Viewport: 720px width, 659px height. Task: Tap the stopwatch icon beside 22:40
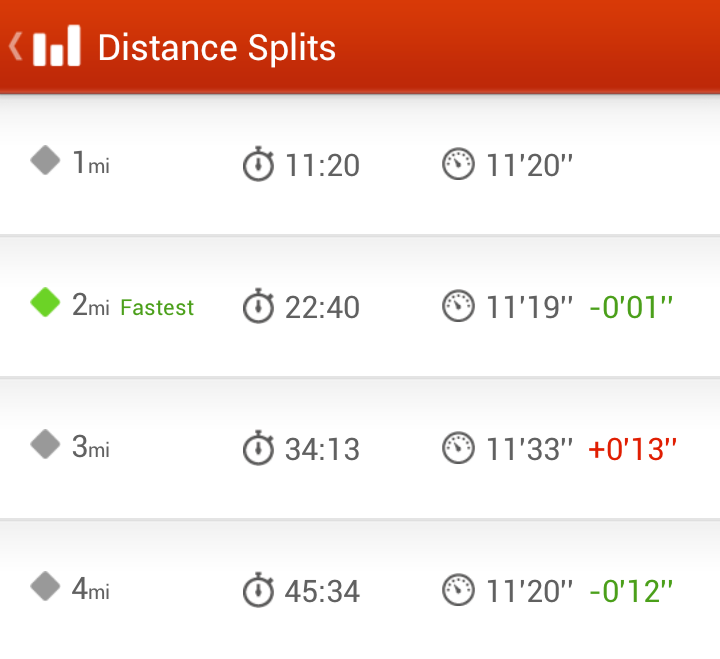pos(258,306)
